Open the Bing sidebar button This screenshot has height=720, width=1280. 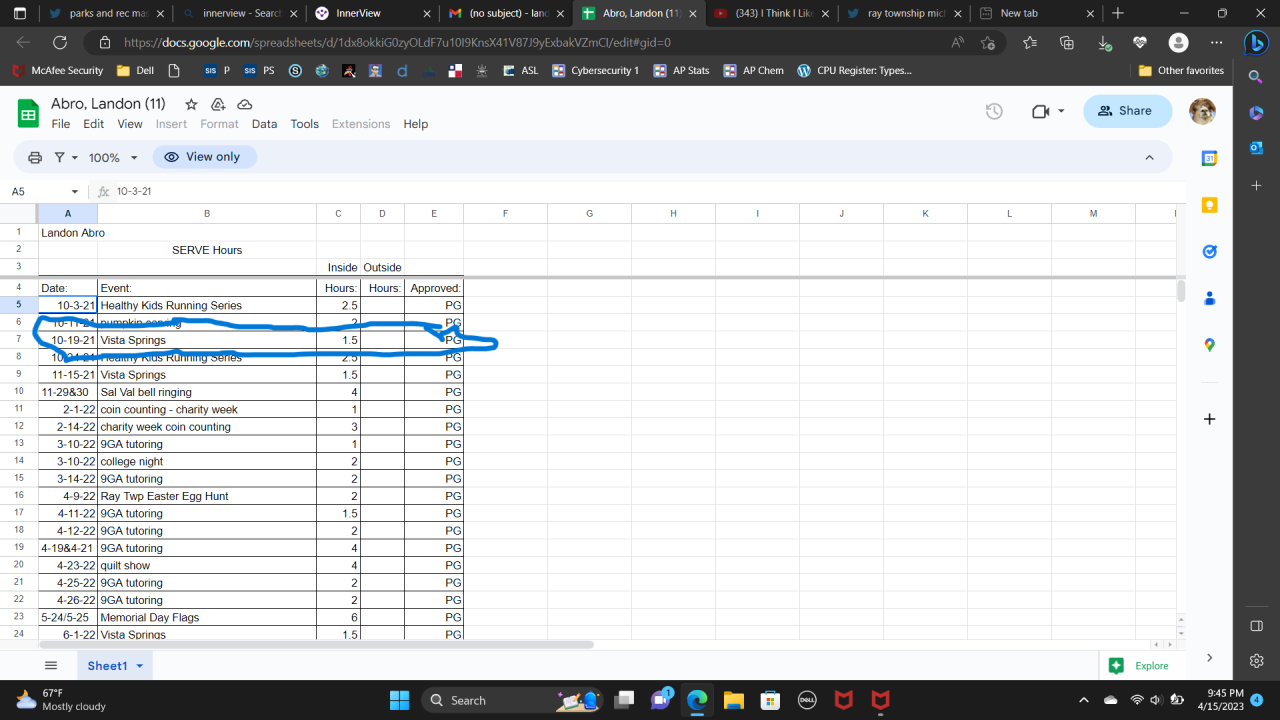click(1256, 43)
